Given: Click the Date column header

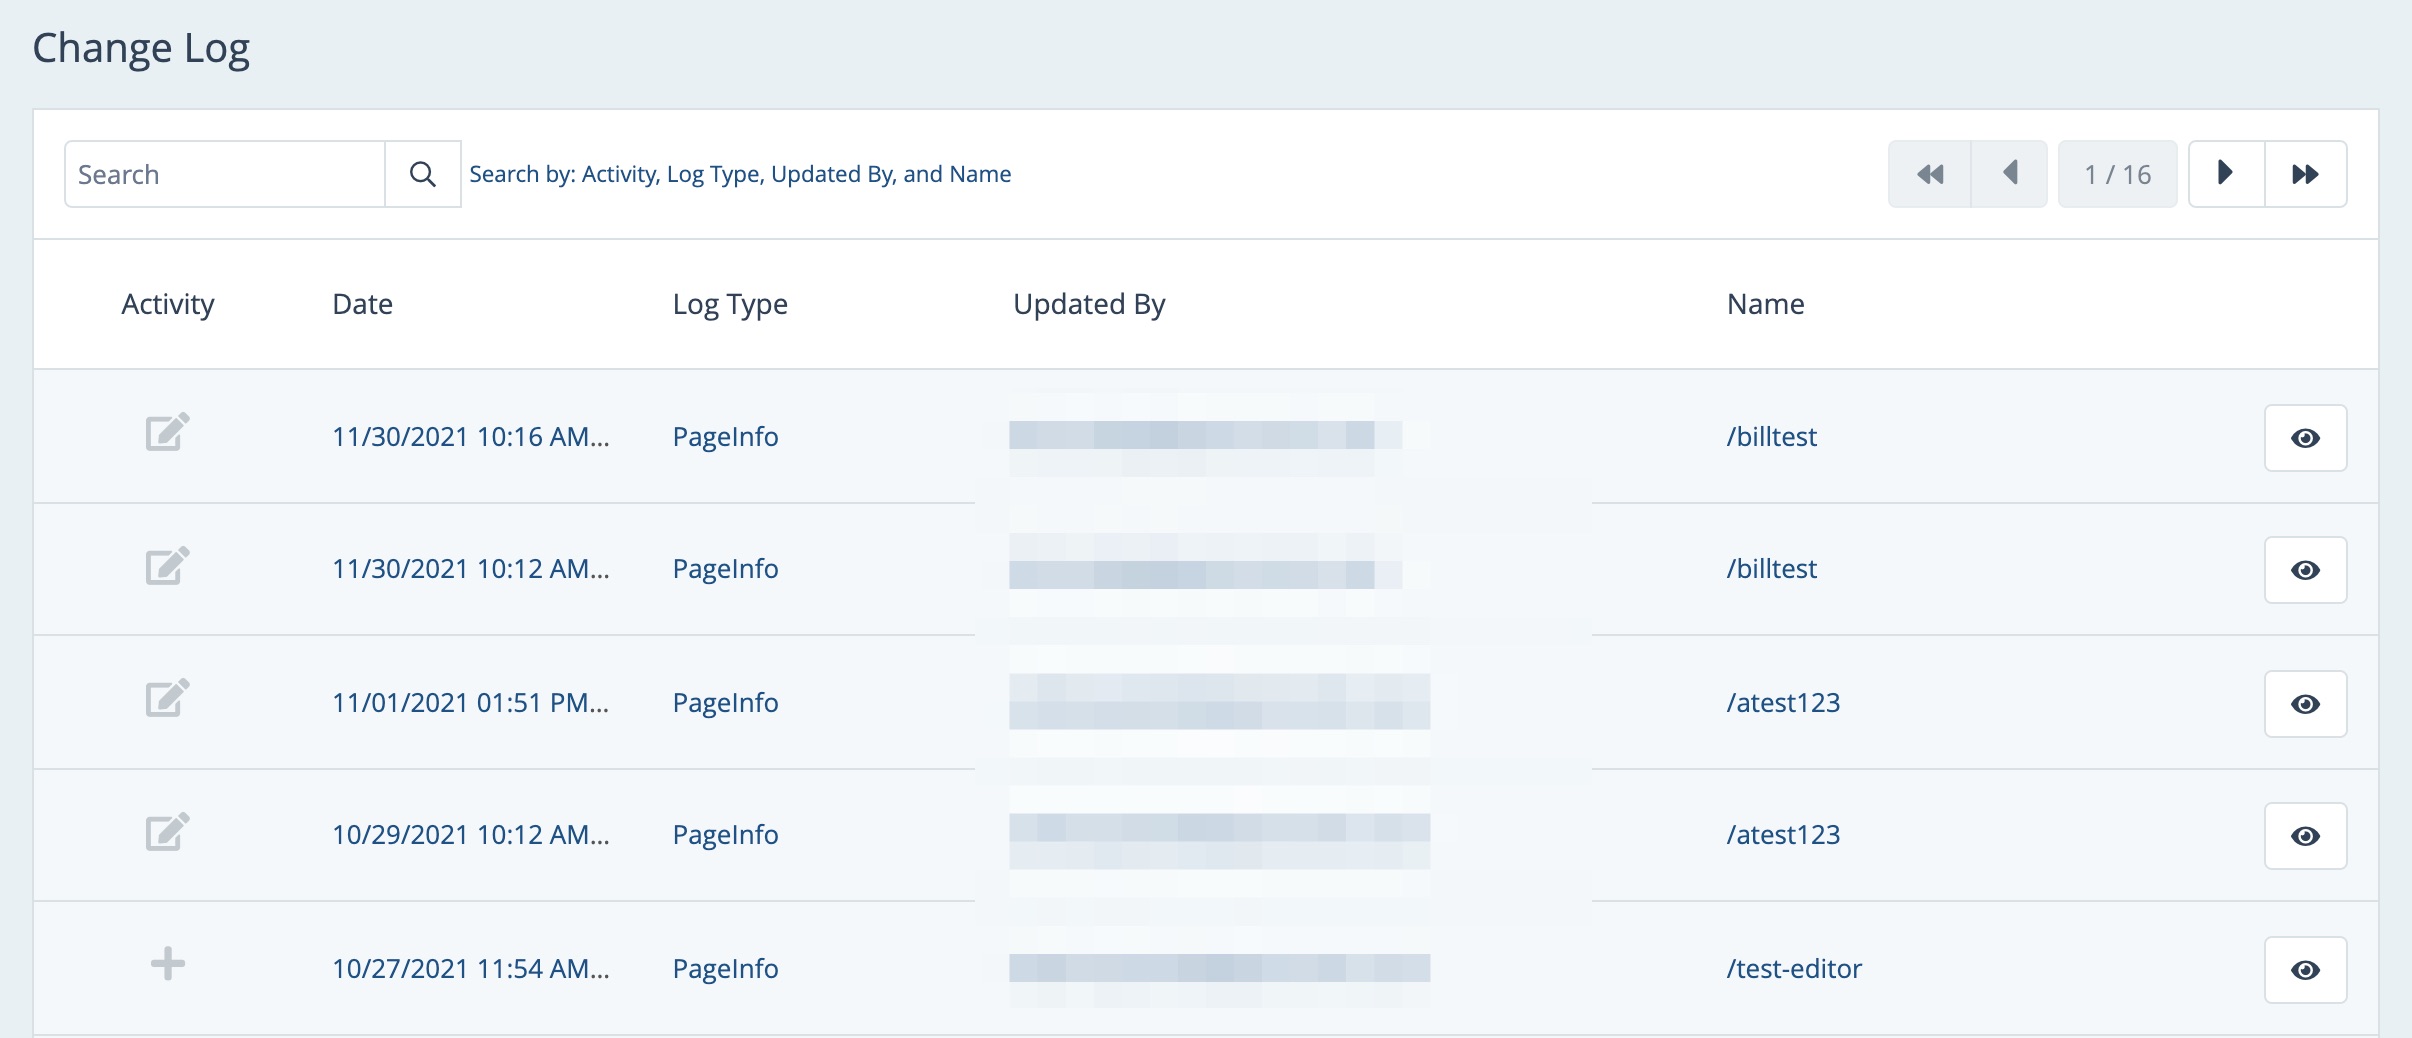Looking at the screenshot, I should point(362,304).
